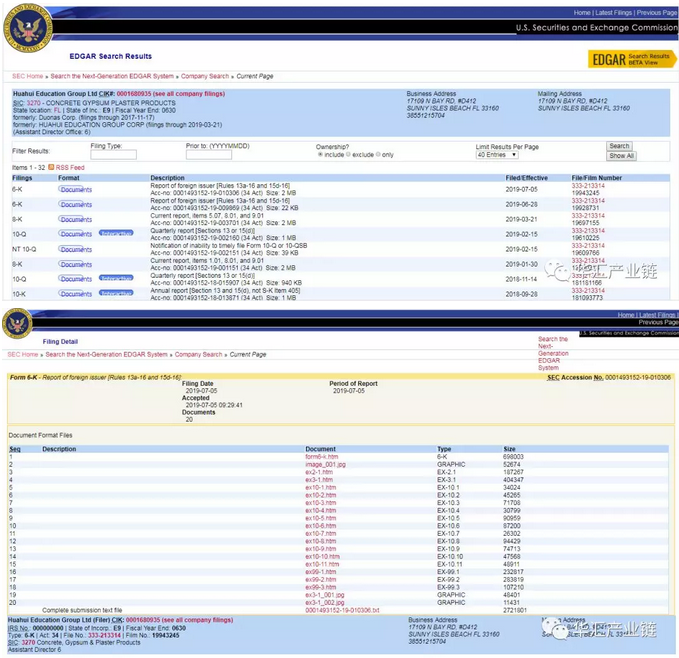Screen dimensions: 679x658
Task: Open filer CIK 0001680935 link in Filing Detail footer
Action: pos(179,620)
